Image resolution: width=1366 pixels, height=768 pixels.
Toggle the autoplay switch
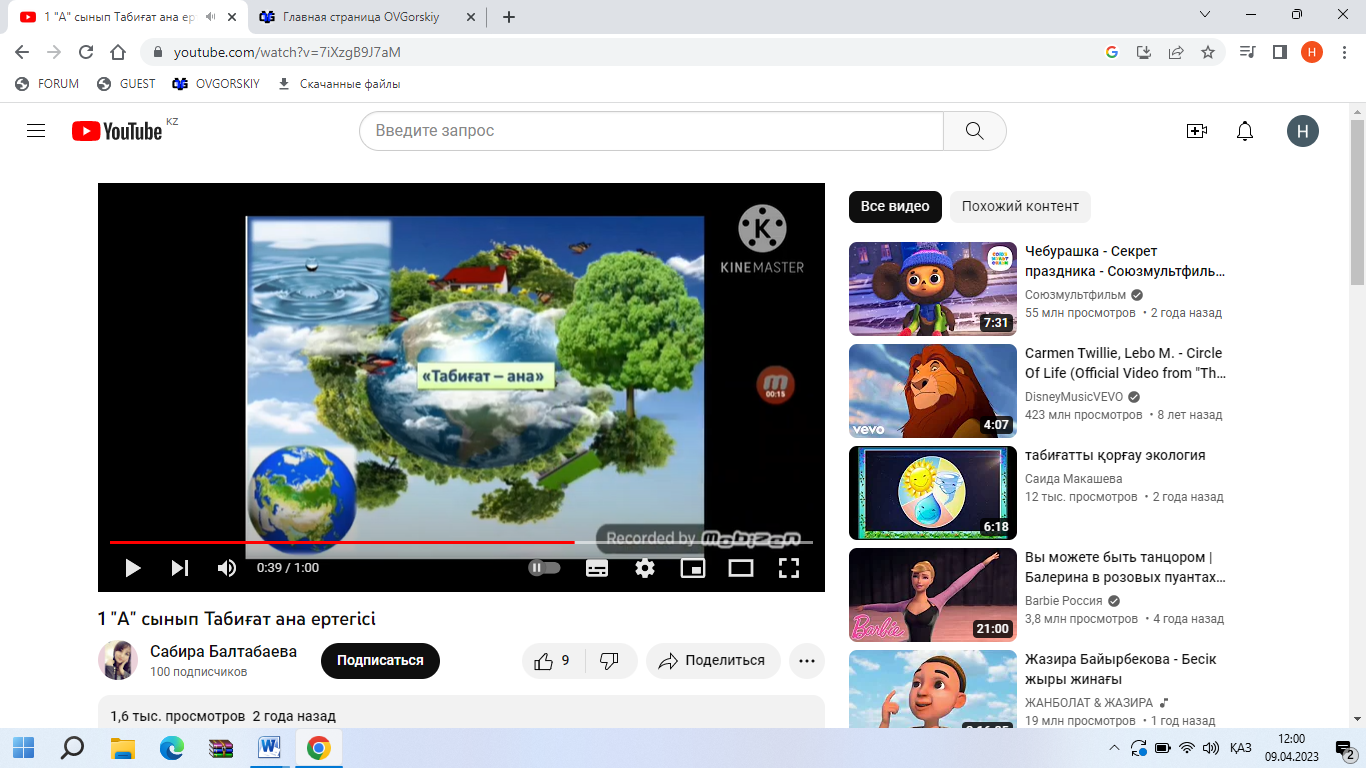point(544,568)
